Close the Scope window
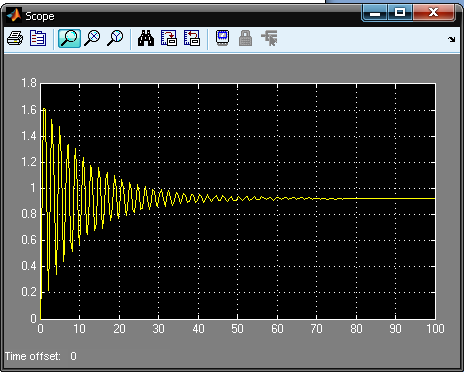Viewport: 464px width, 372px height. point(433,13)
